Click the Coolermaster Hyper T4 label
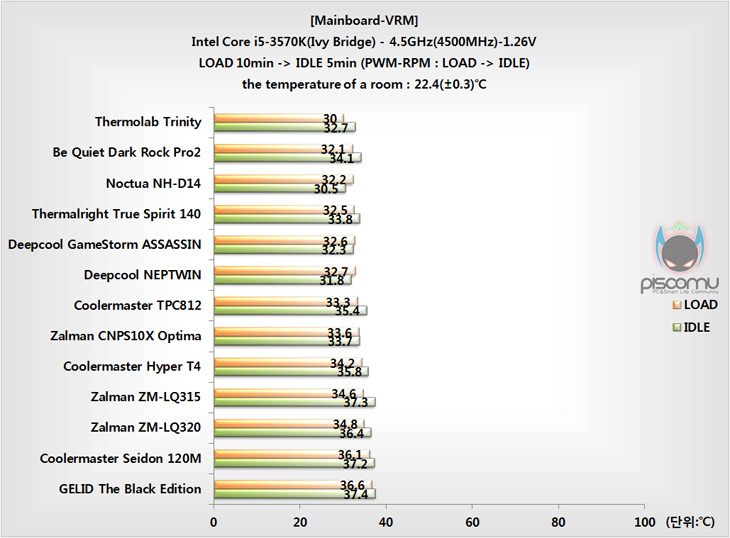730x538 pixels. (x=132, y=367)
